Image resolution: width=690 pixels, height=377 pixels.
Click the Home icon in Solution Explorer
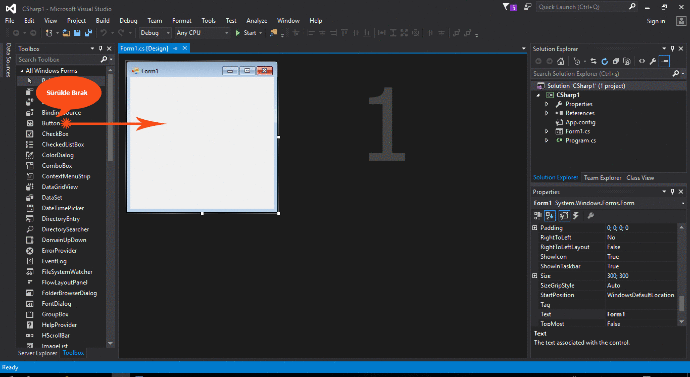[x=561, y=61]
